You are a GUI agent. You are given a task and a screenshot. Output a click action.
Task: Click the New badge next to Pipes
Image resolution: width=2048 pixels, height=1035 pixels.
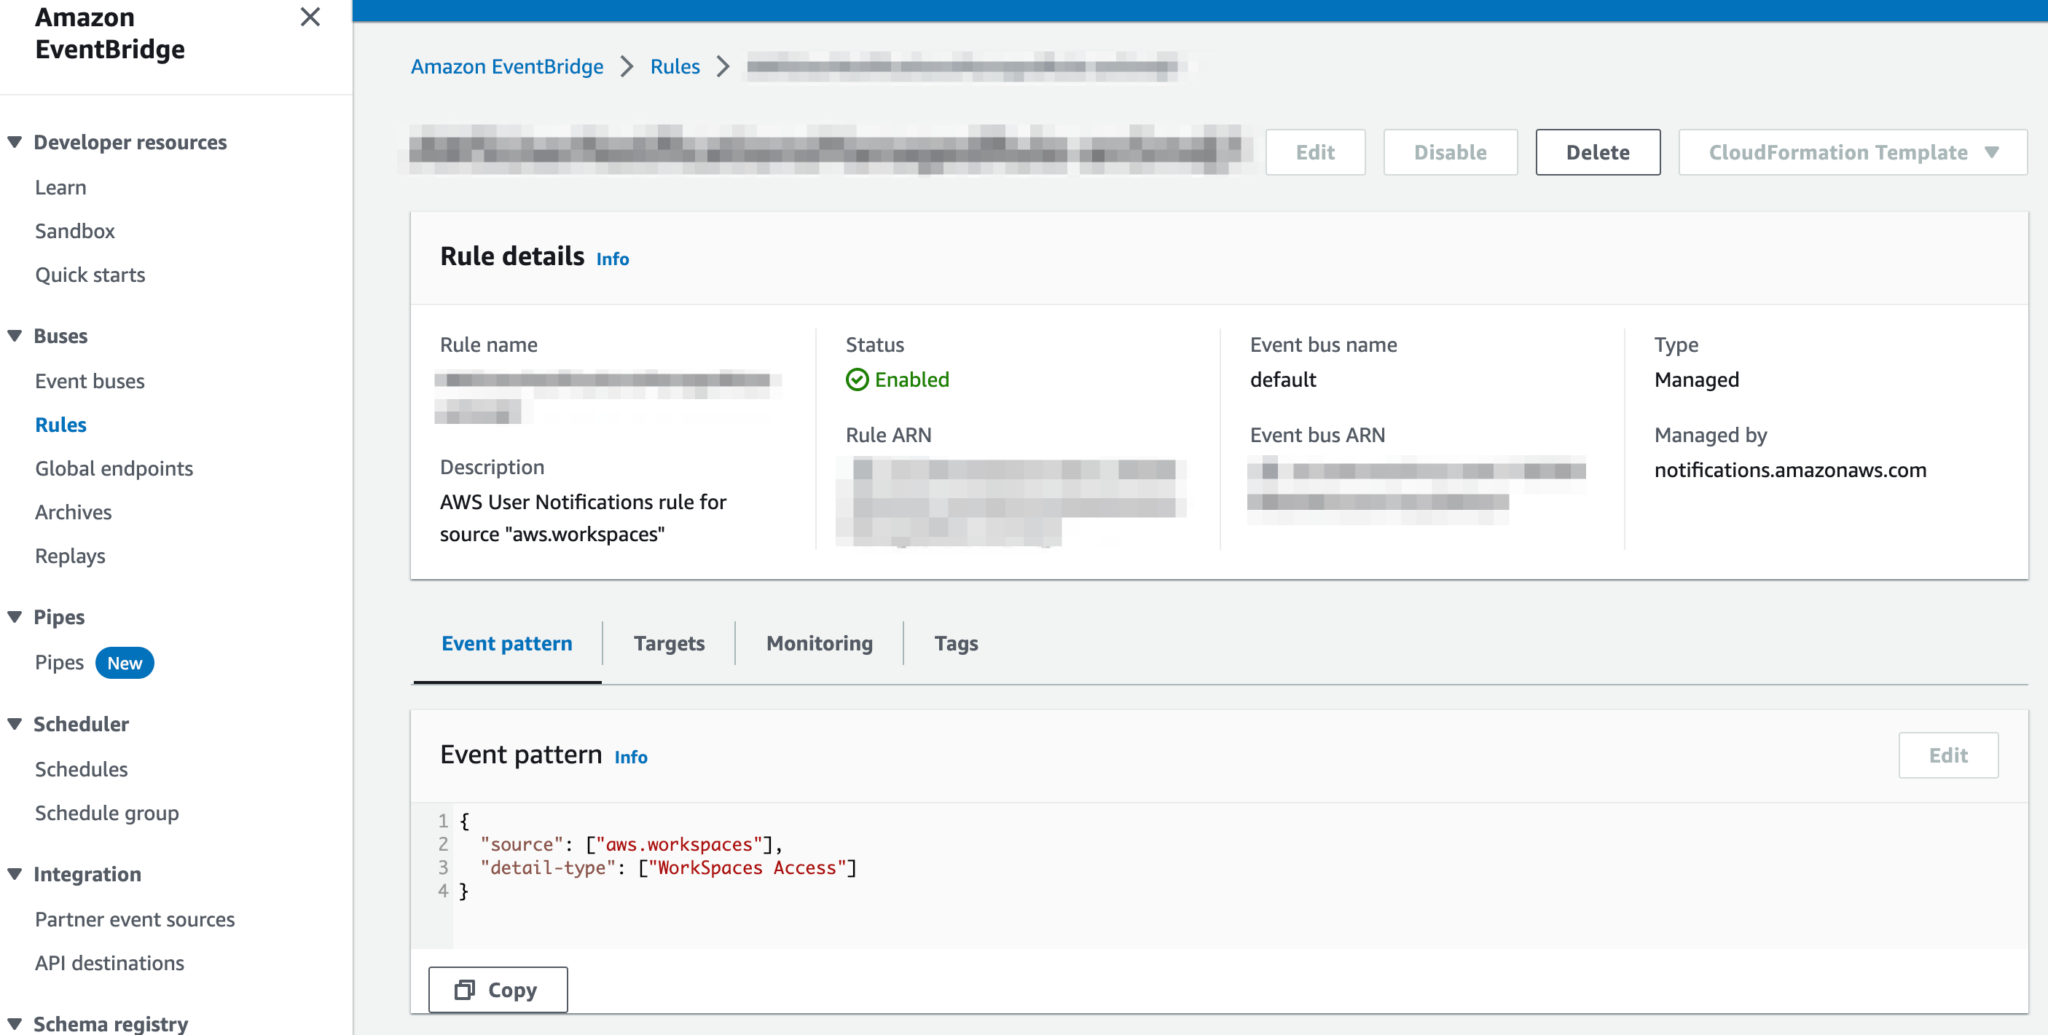click(124, 662)
